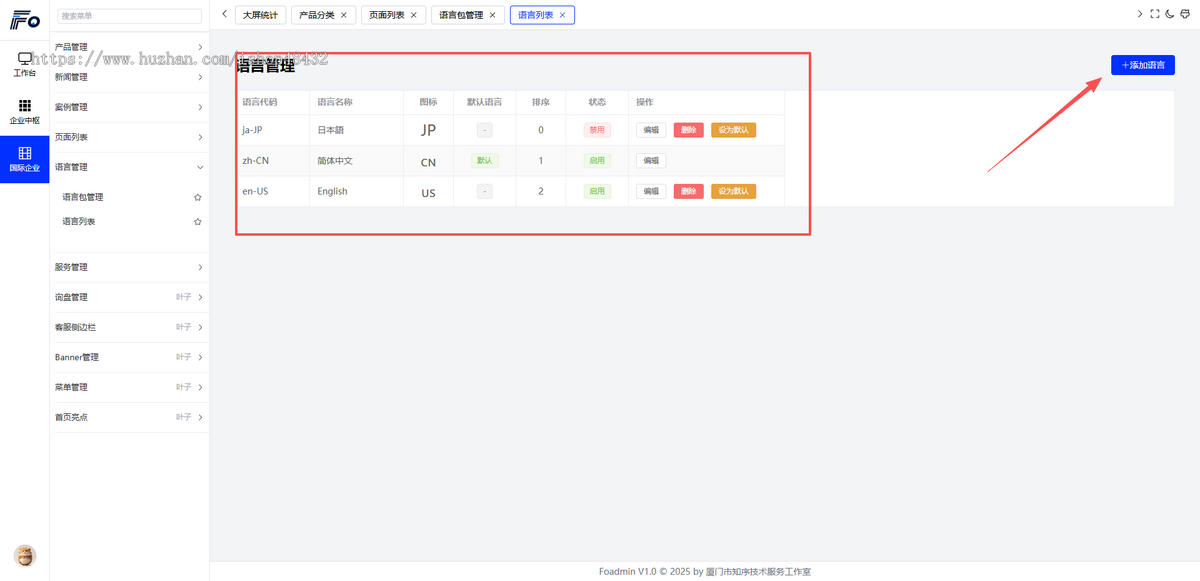Expand the 新闻管理 menu
The image size is (1200, 581).
click(x=129, y=77)
